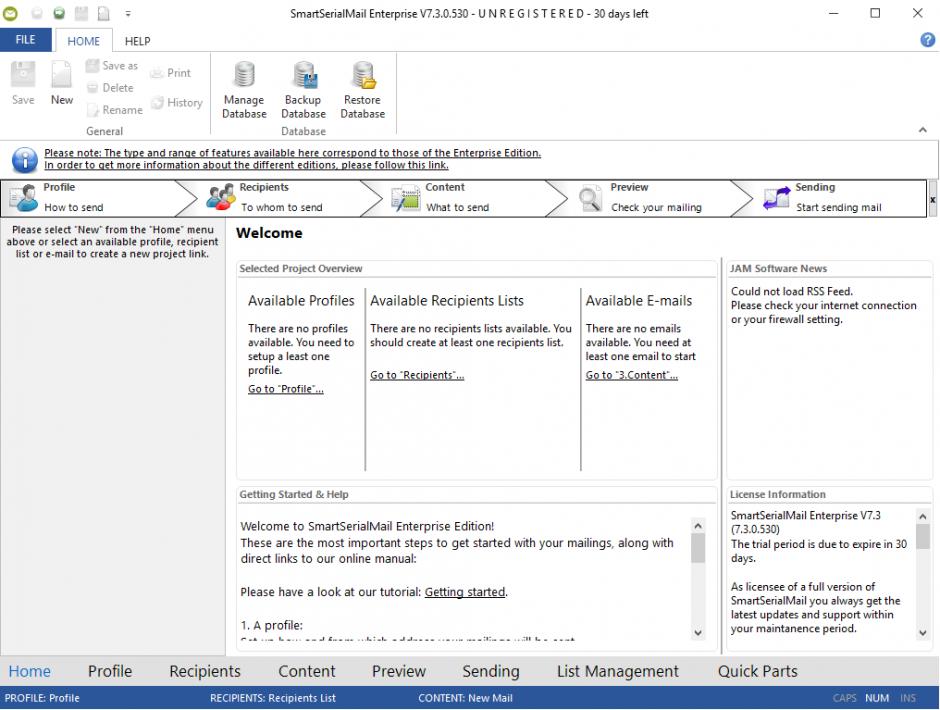
Task: Open the Getting started tutorial link
Action: click(465, 592)
